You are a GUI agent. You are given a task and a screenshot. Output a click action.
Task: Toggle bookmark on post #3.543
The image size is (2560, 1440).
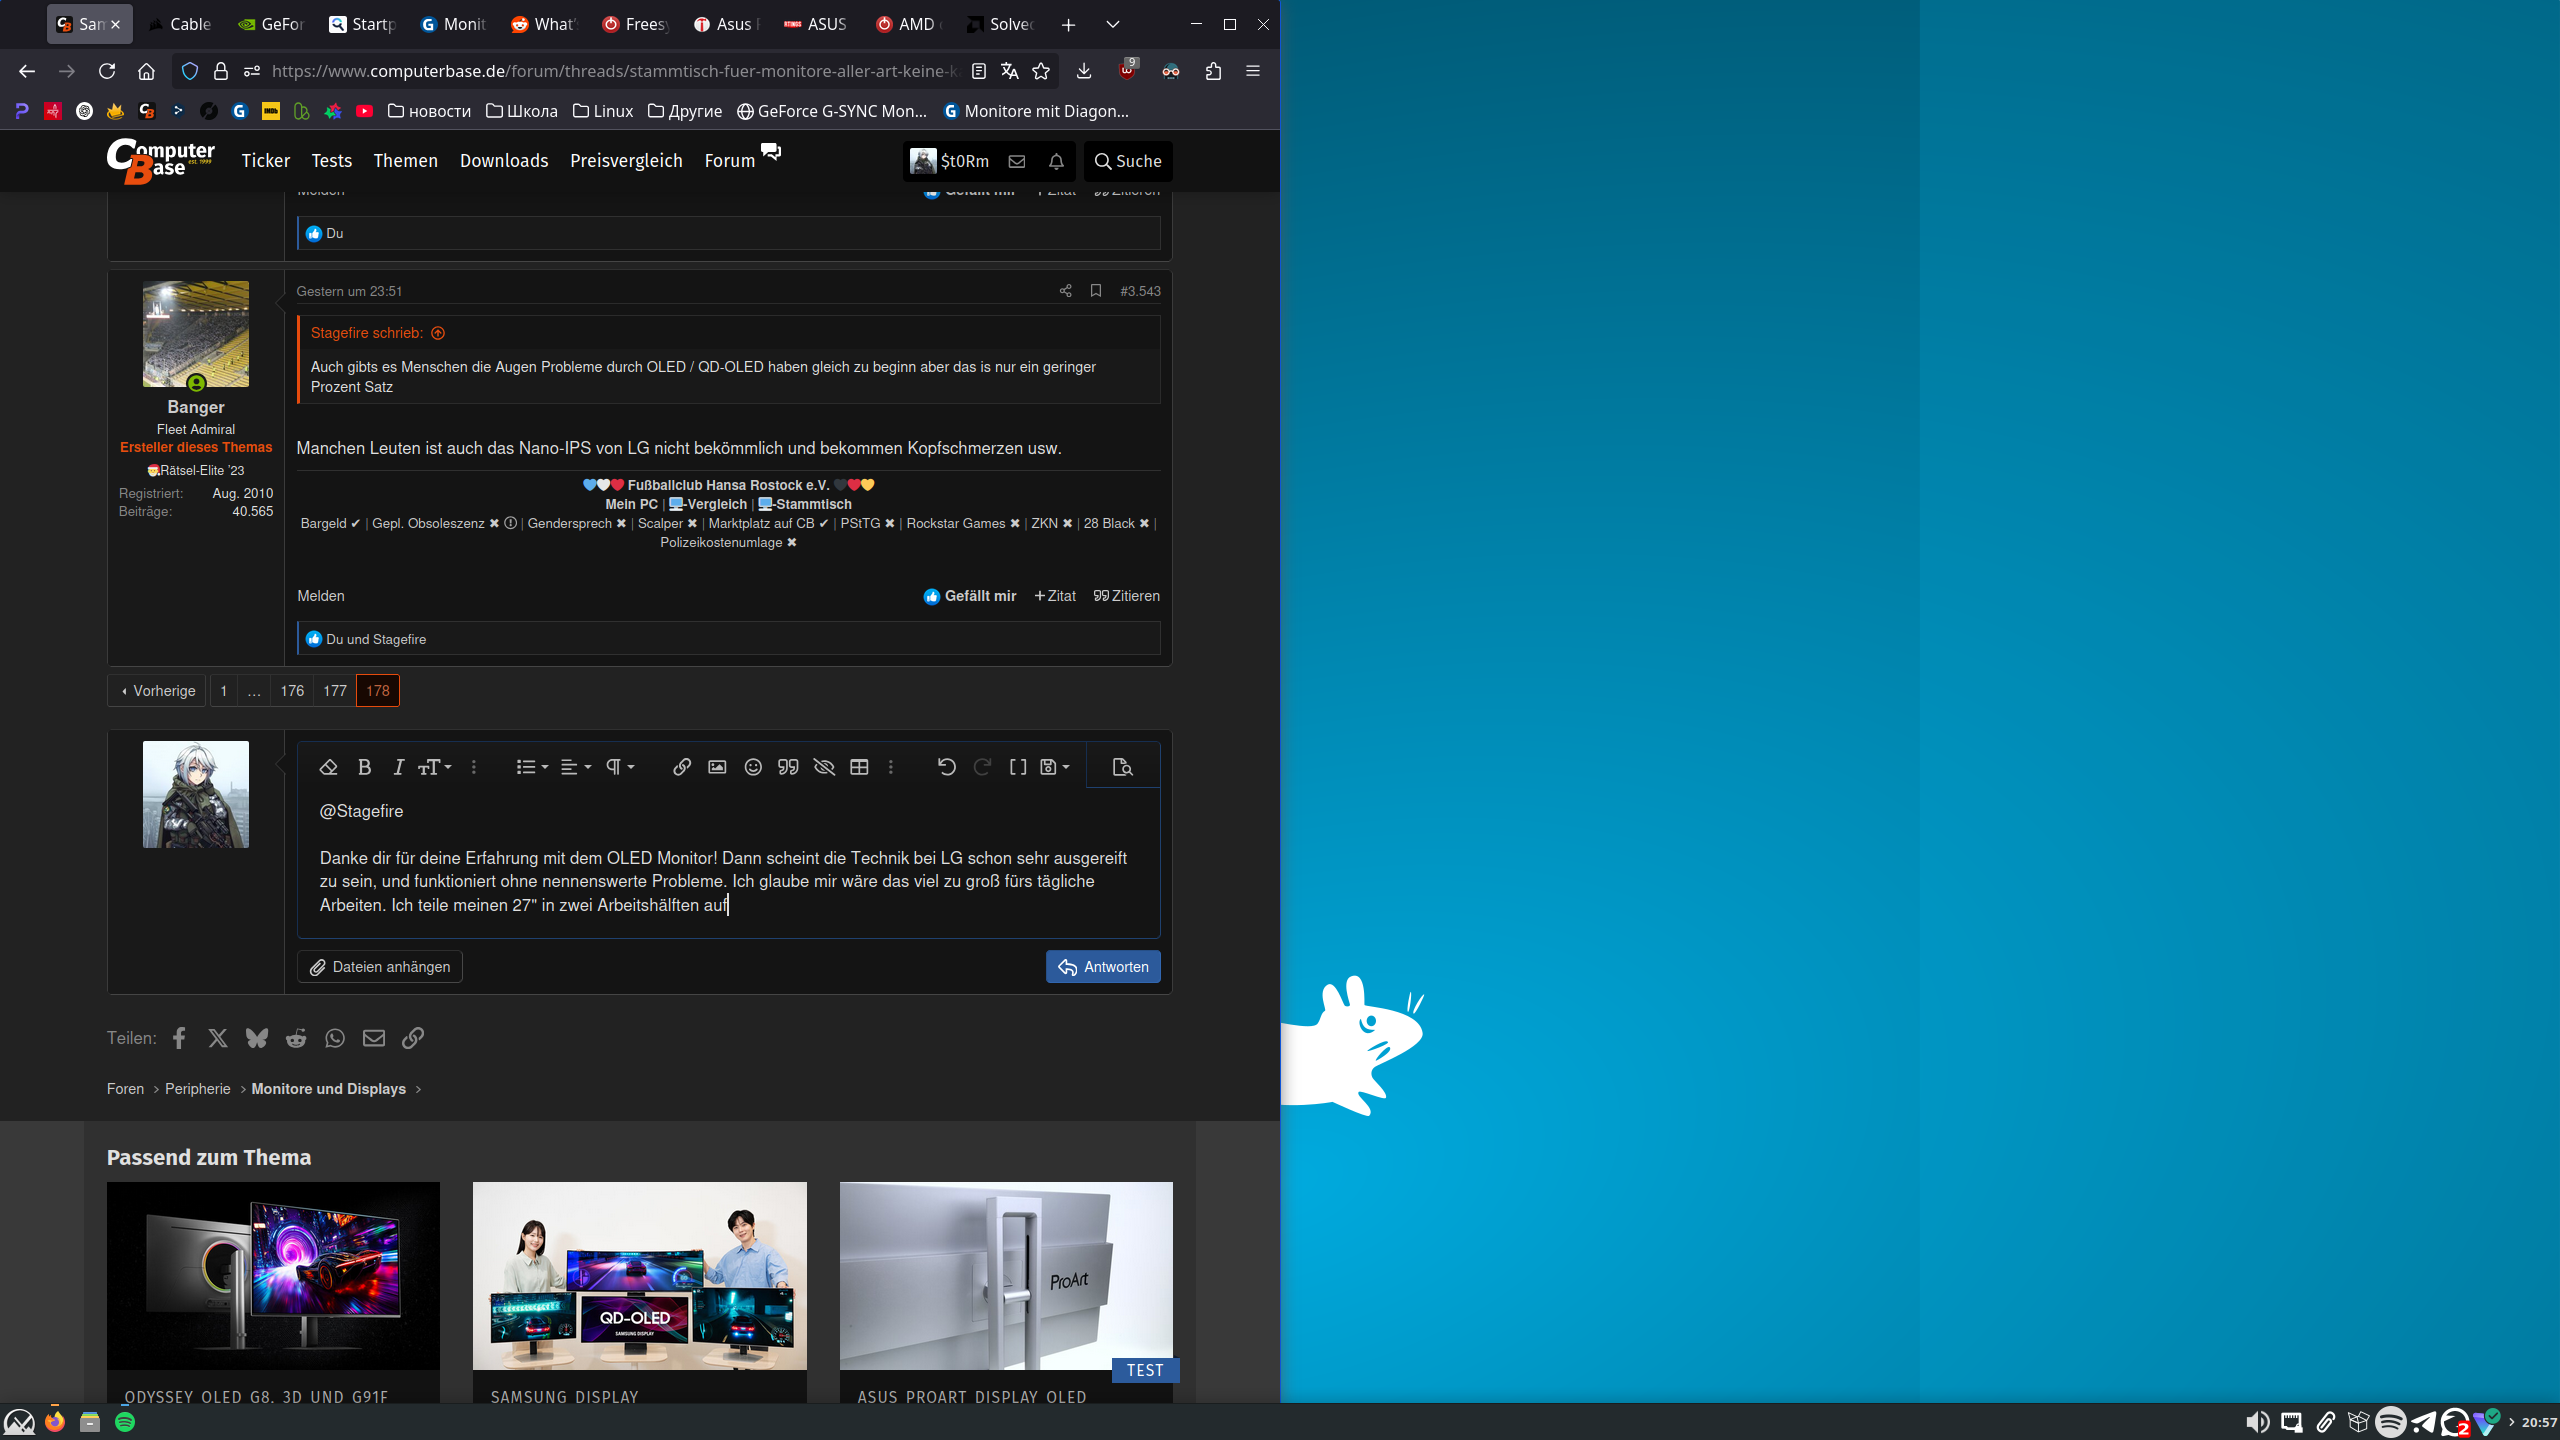(1096, 291)
